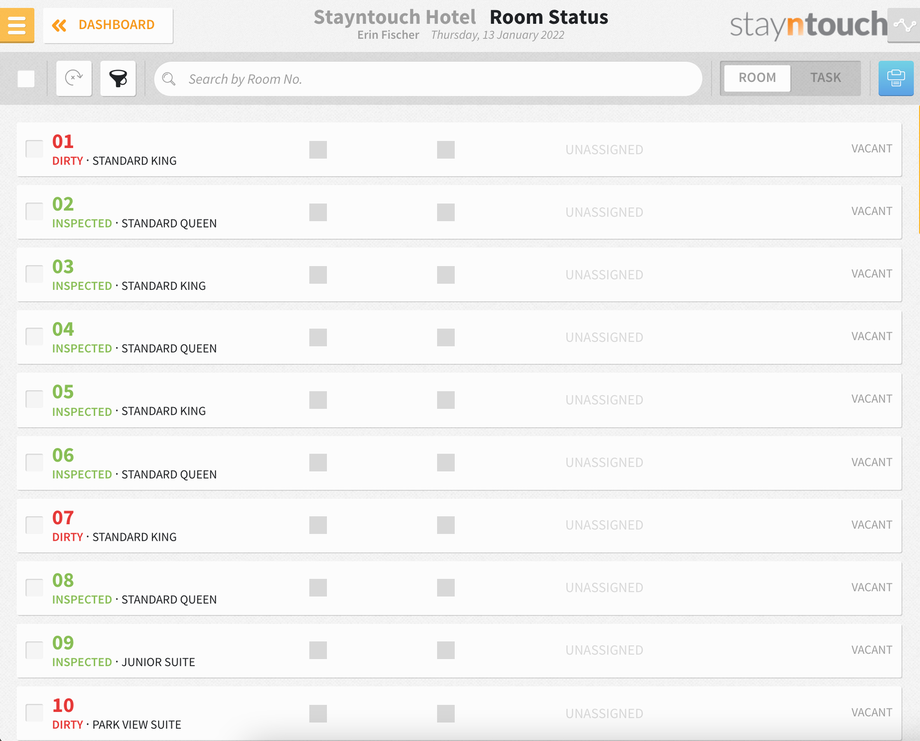Open room 02 number

pos(63,204)
